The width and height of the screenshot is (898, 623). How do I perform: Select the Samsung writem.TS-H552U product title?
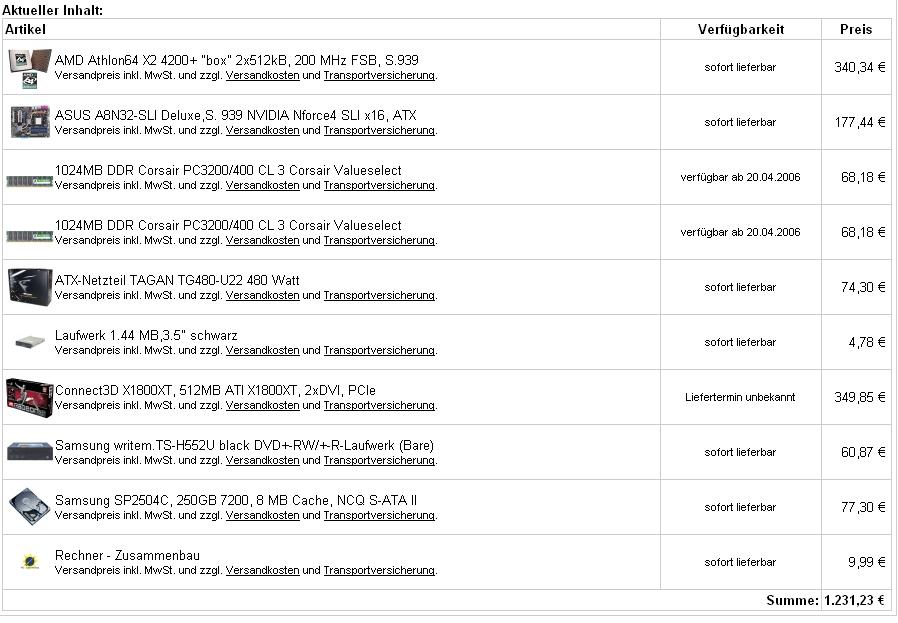pyautogui.click(x=244, y=445)
